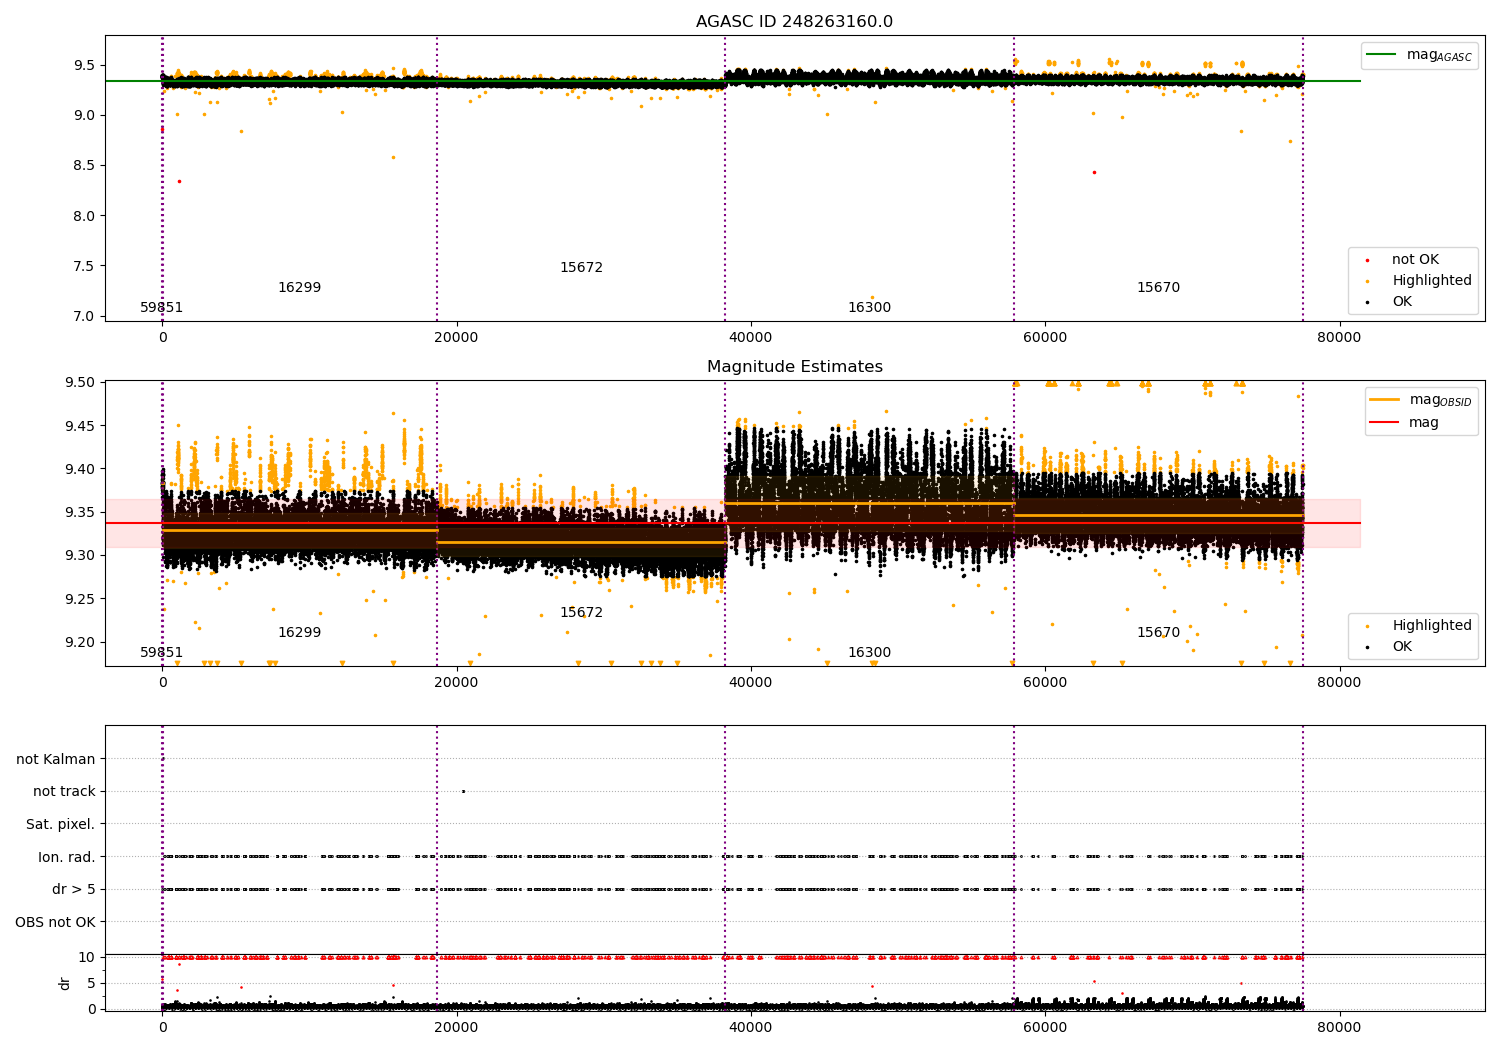
Task: Click the red outlier point near magnitude 8.3
Action: tap(179, 181)
